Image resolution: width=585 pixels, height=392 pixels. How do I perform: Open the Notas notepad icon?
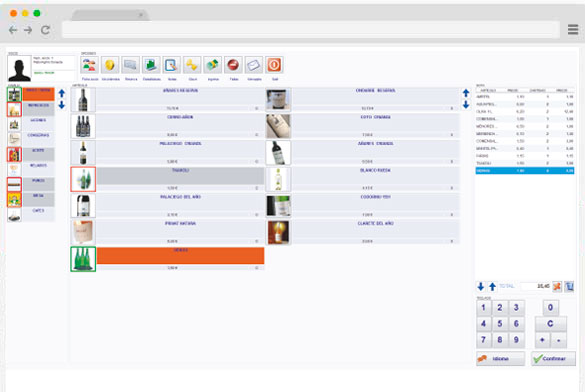[172, 65]
